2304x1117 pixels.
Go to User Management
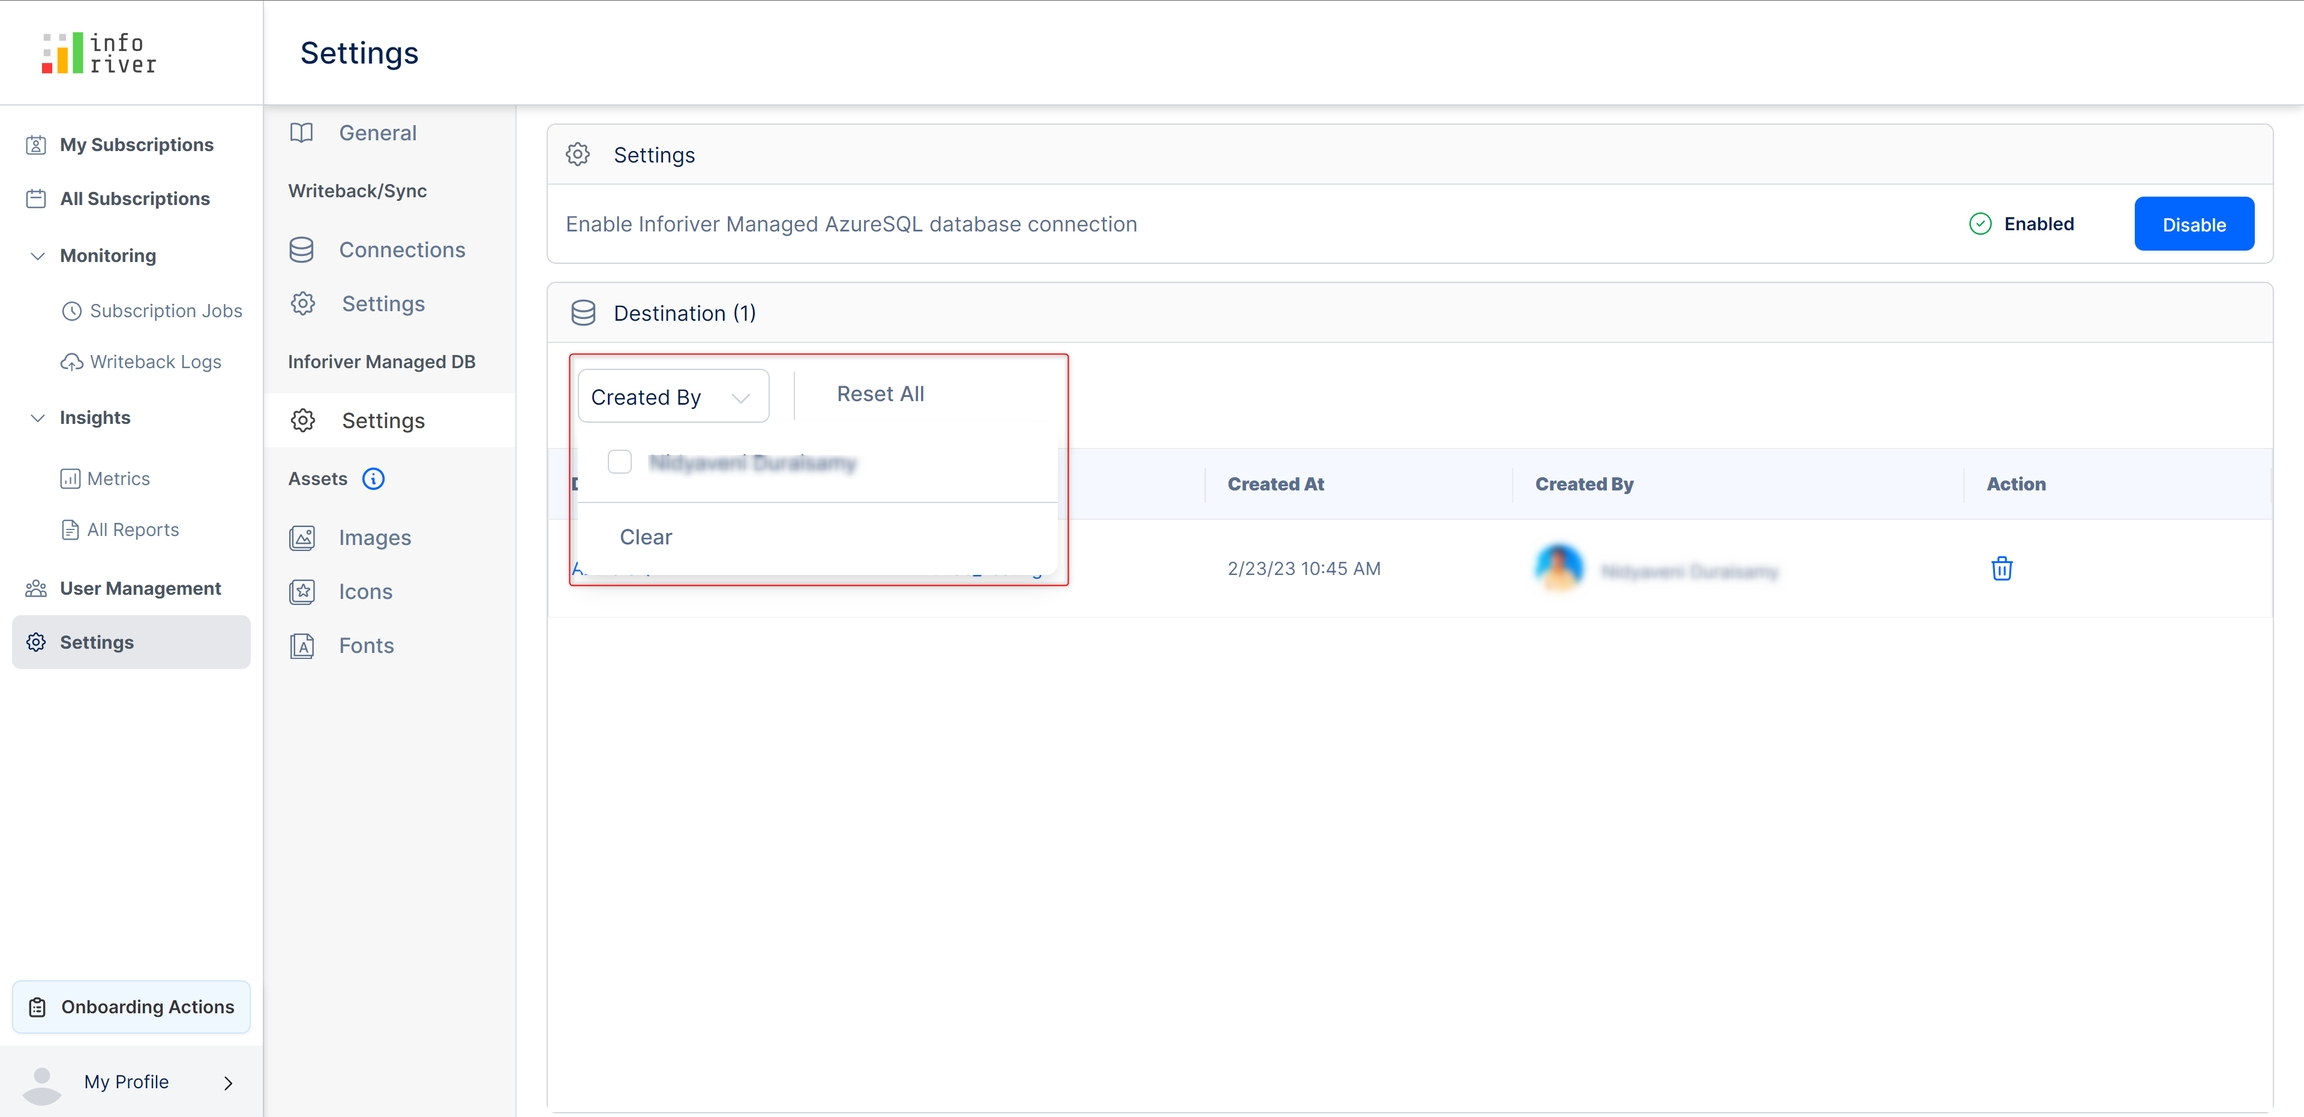coord(140,588)
